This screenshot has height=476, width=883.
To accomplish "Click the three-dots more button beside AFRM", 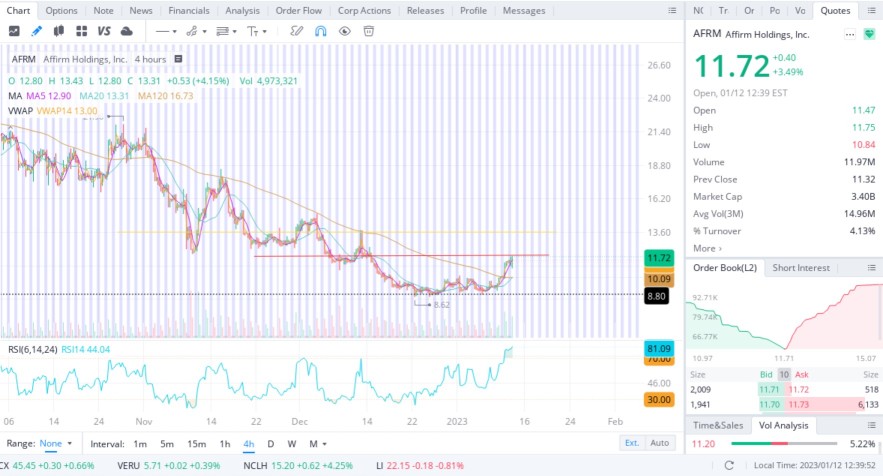I will pos(850,35).
